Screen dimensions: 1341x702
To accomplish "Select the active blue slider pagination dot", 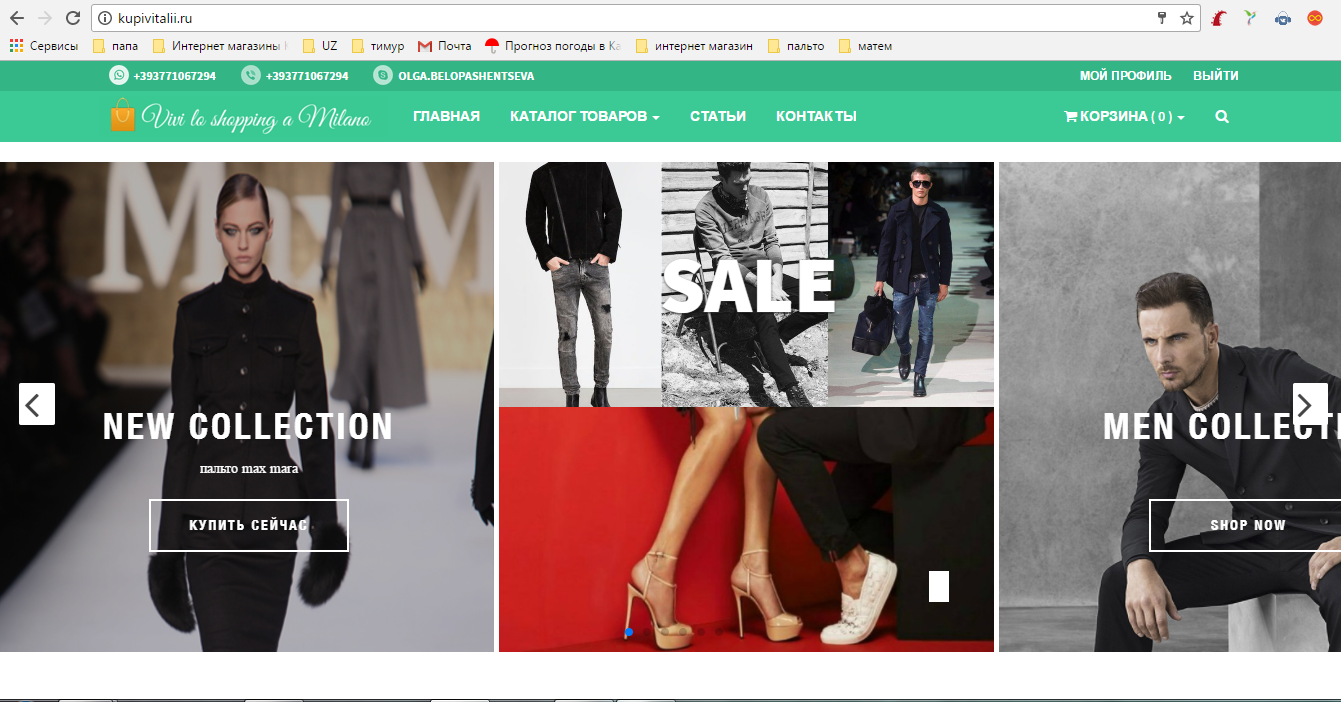I will tap(629, 632).
